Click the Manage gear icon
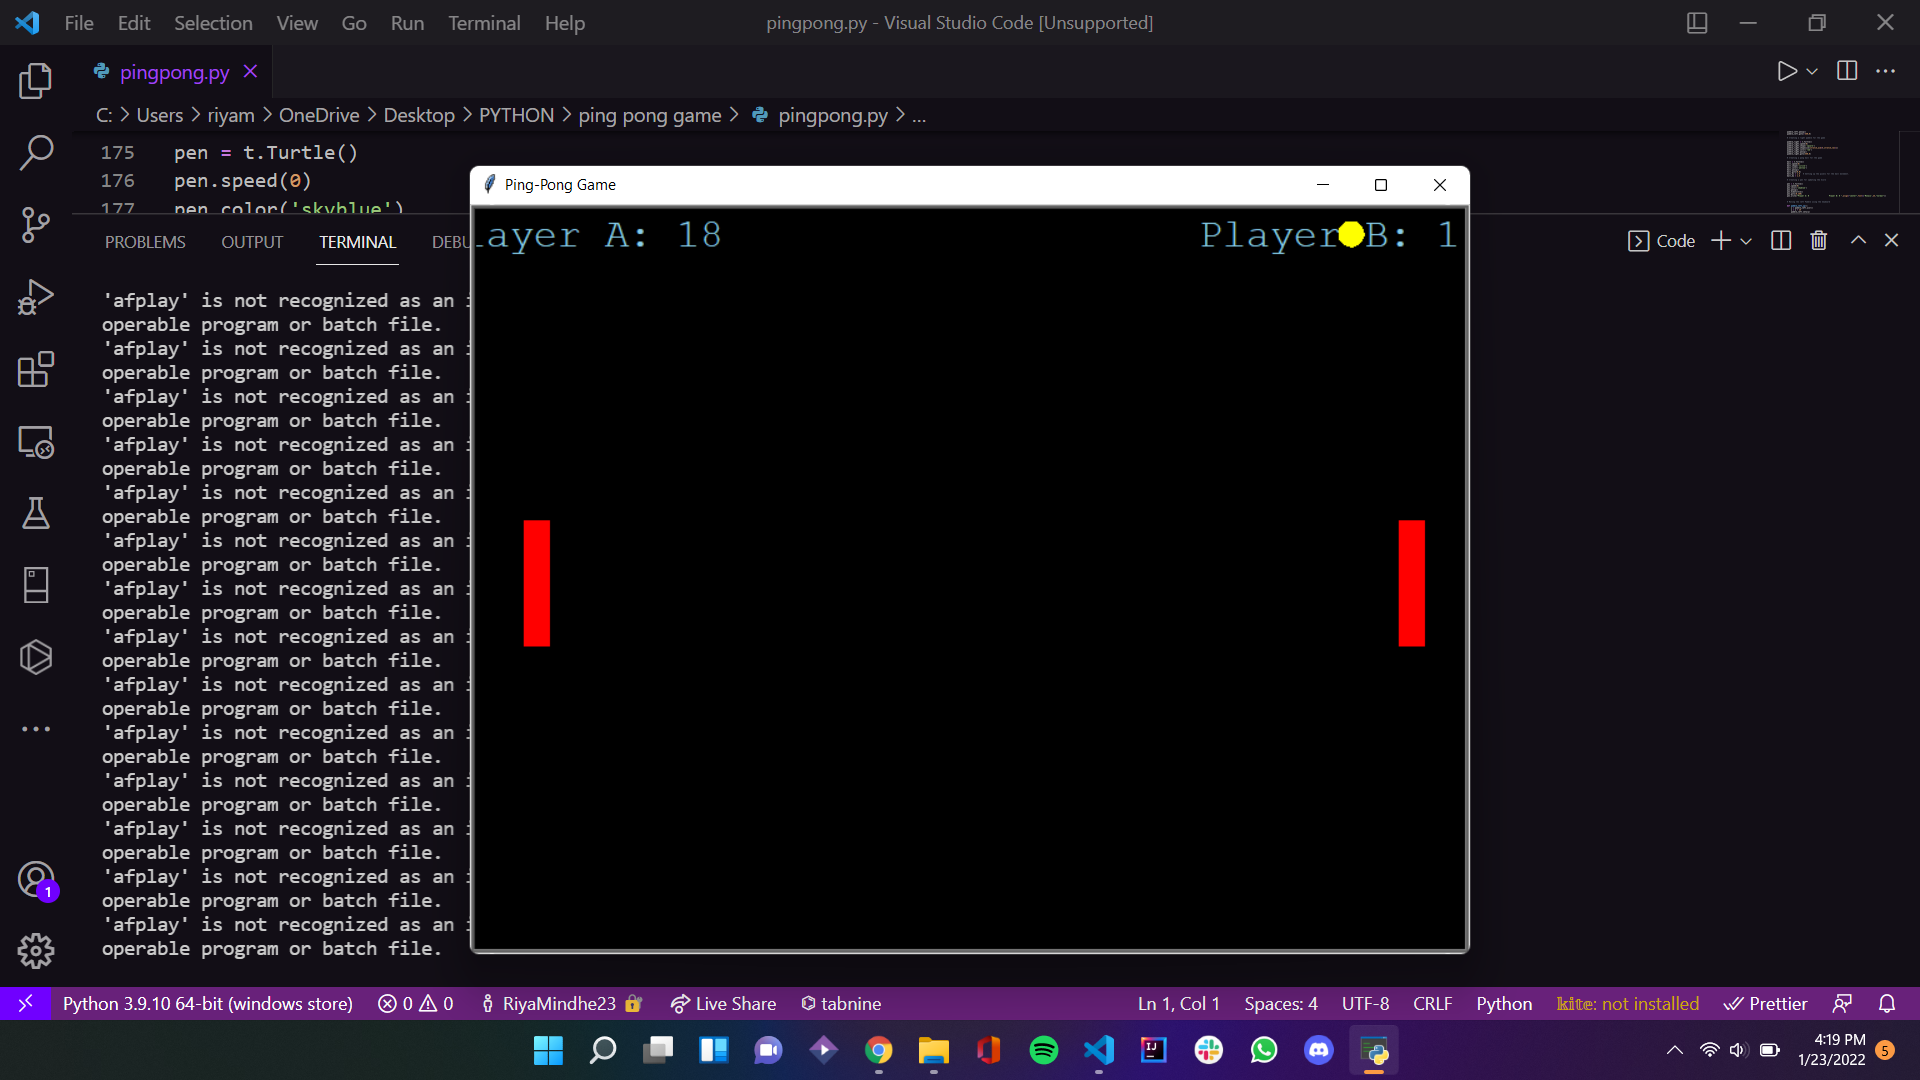 pos(36,950)
